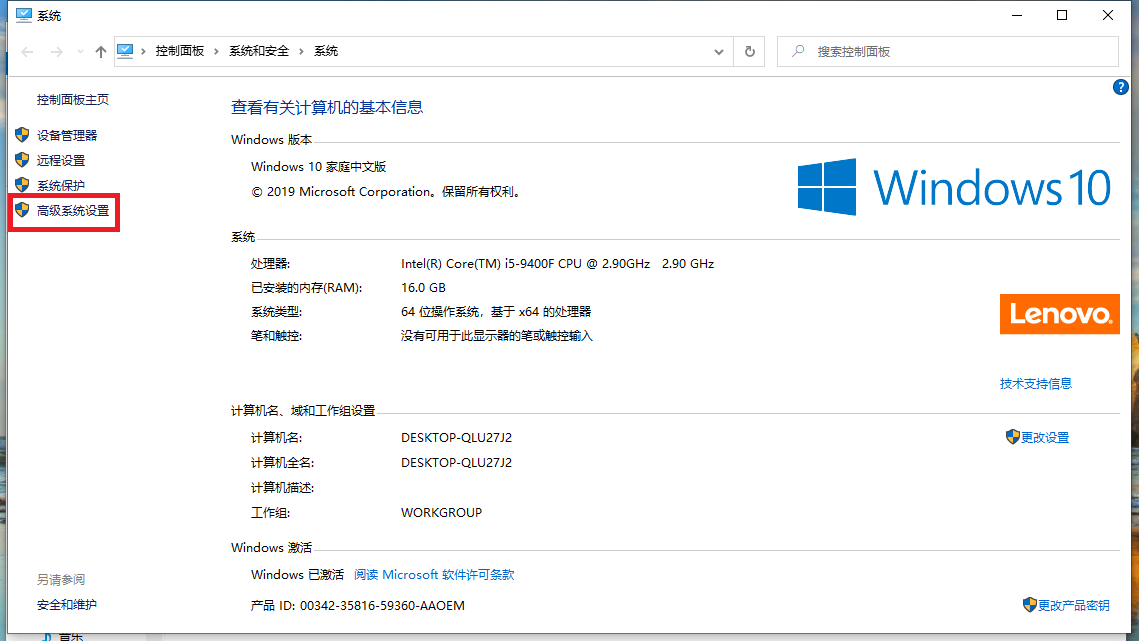1139x641 pixels.
Task: Click 64 位操作系统 system type value
Action: tap(496, 312)
